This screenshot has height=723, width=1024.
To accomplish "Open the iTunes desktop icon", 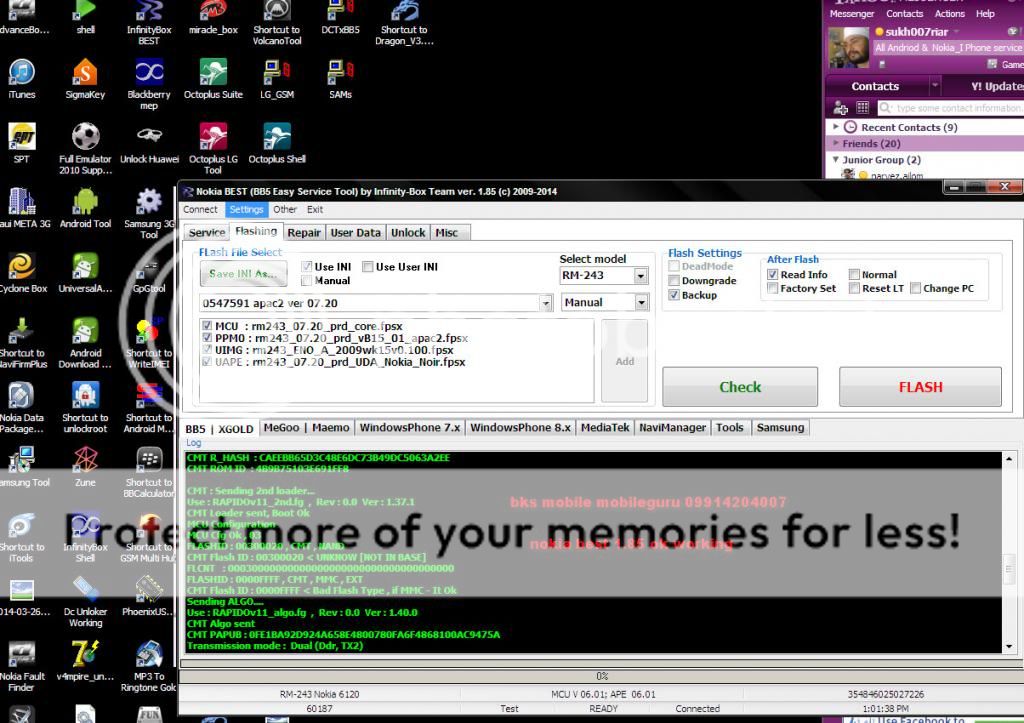I will click(22, 78).
